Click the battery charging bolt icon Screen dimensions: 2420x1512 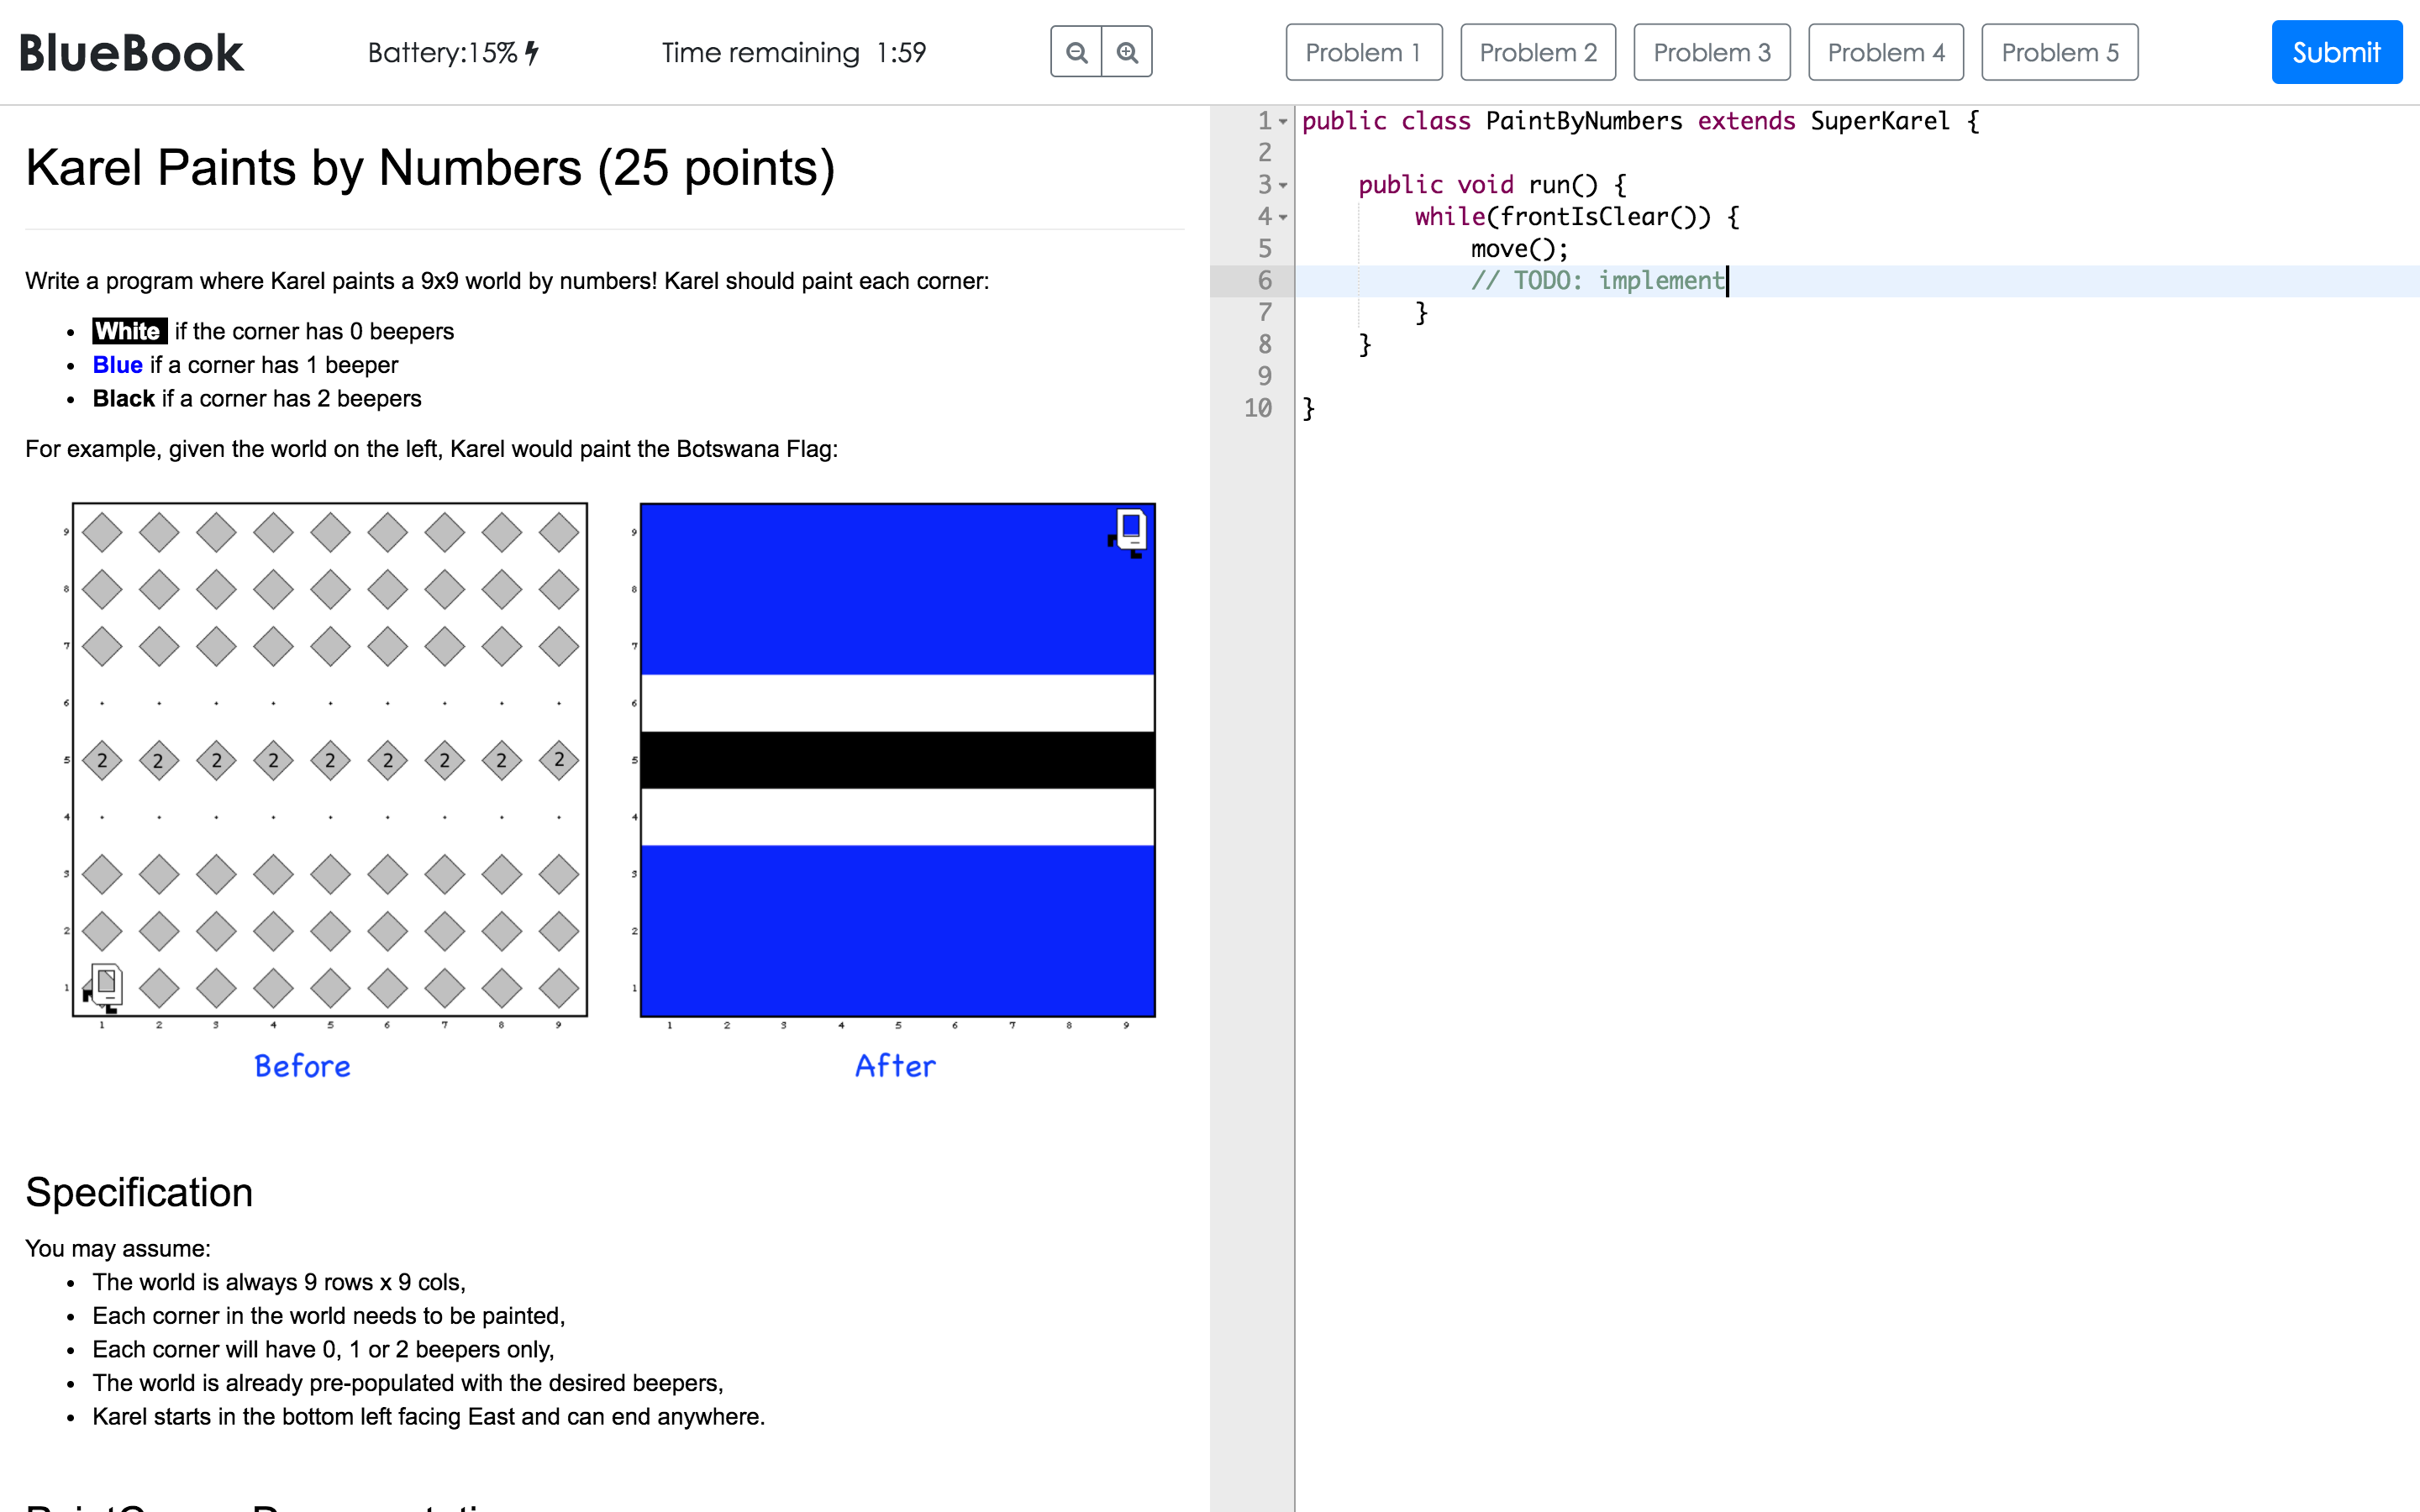click(532, 52)
